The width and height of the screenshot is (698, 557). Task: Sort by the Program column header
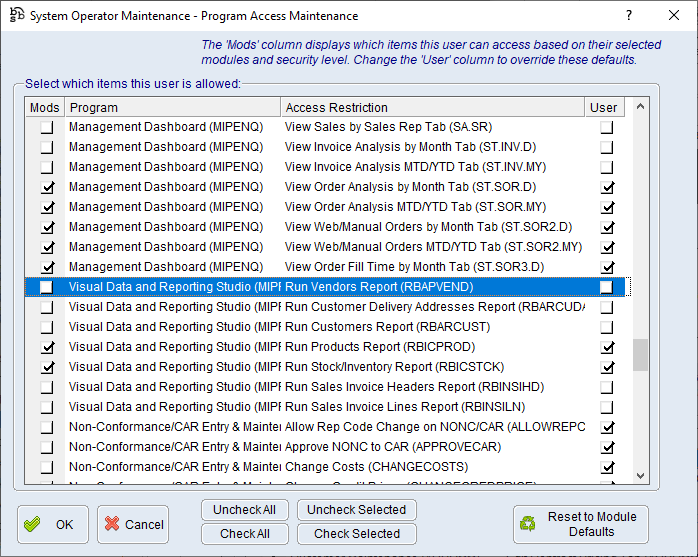point(172,107)
